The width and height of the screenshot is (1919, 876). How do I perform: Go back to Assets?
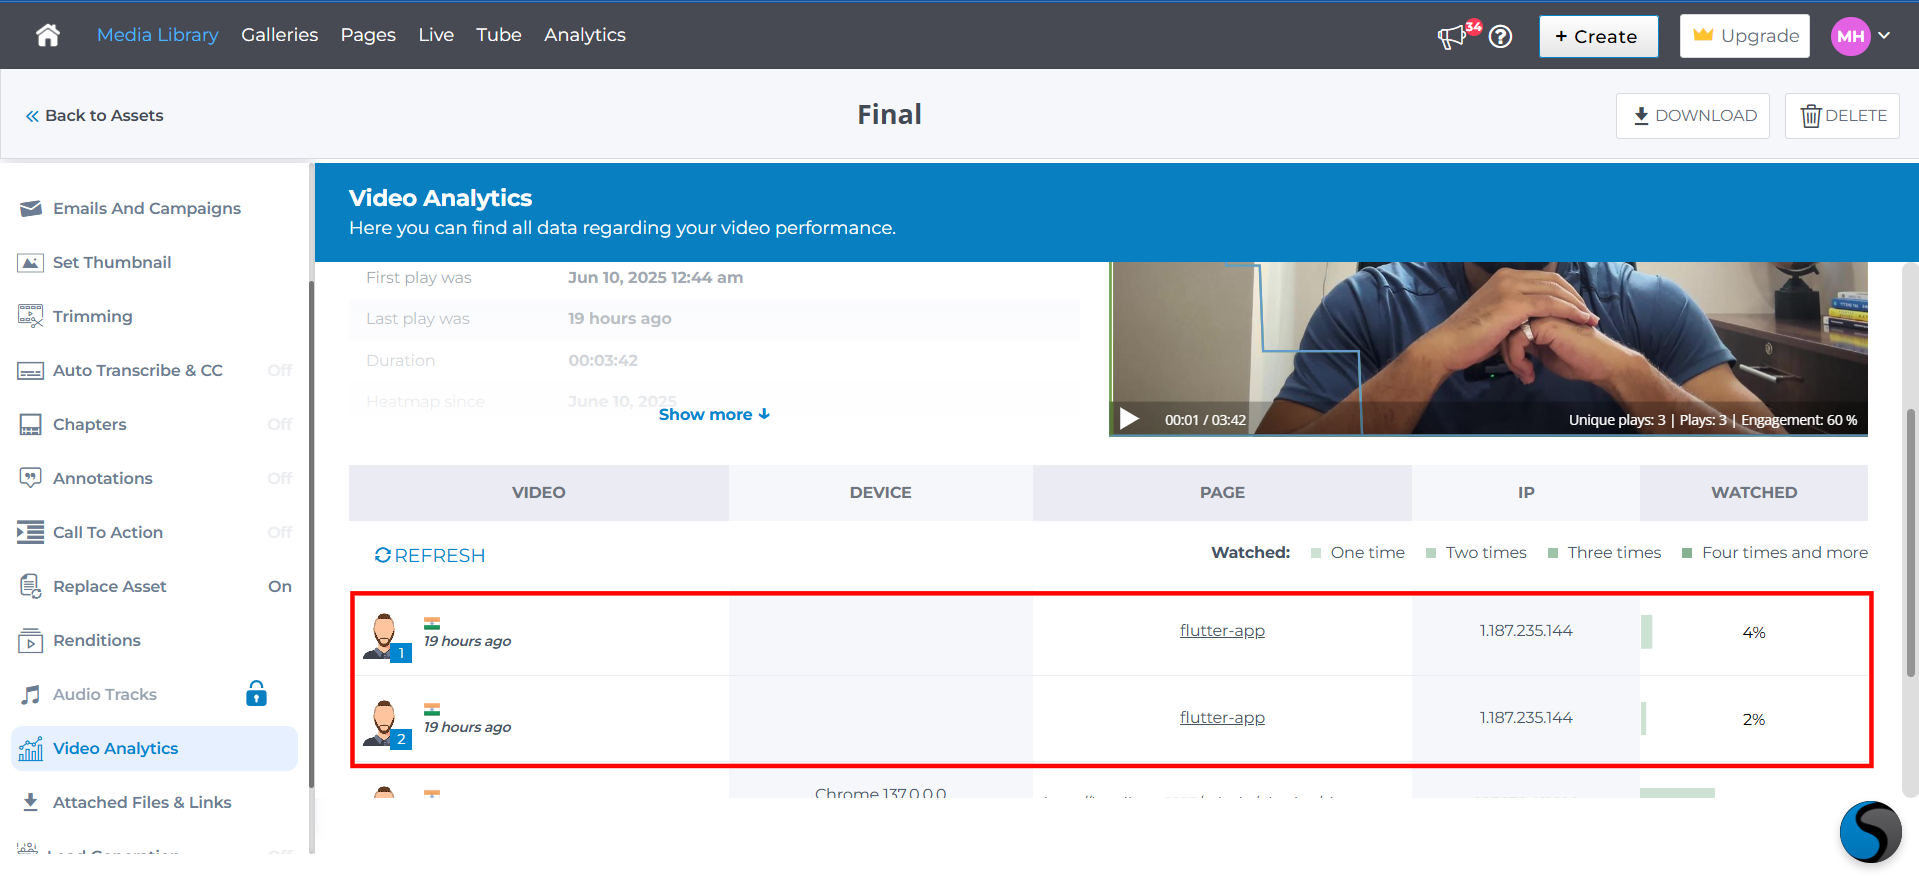(x=94, y=116)
